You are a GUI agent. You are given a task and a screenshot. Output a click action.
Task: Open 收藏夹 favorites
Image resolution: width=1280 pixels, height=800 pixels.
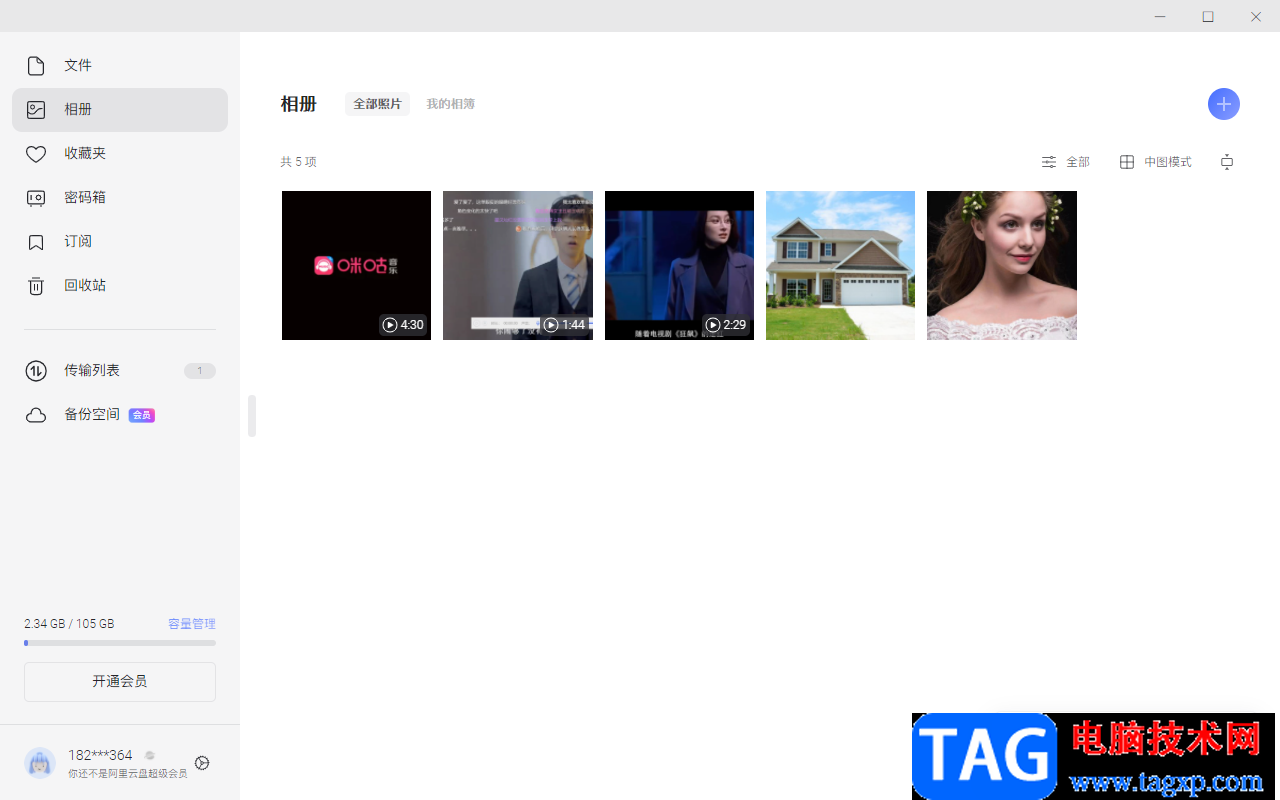click(x=120, y=154)
